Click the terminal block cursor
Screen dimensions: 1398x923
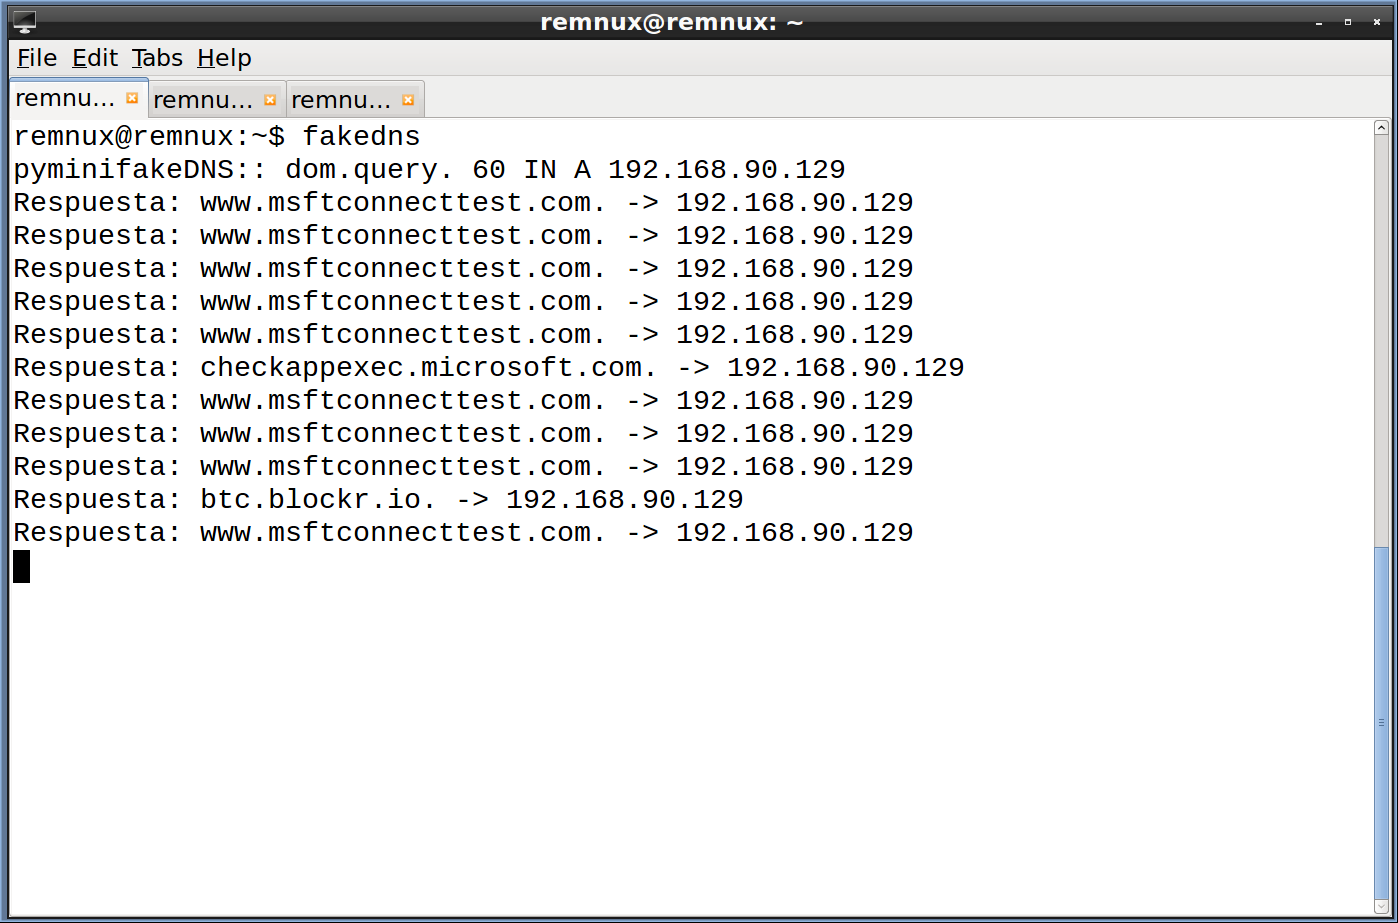[x=22, y=566]
